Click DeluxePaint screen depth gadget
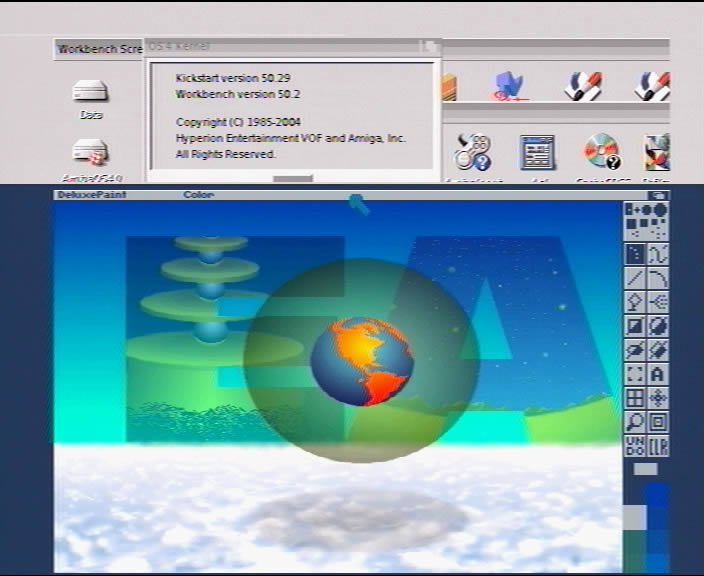Screen dimensions: 704x576 click(x=659, y=195)
